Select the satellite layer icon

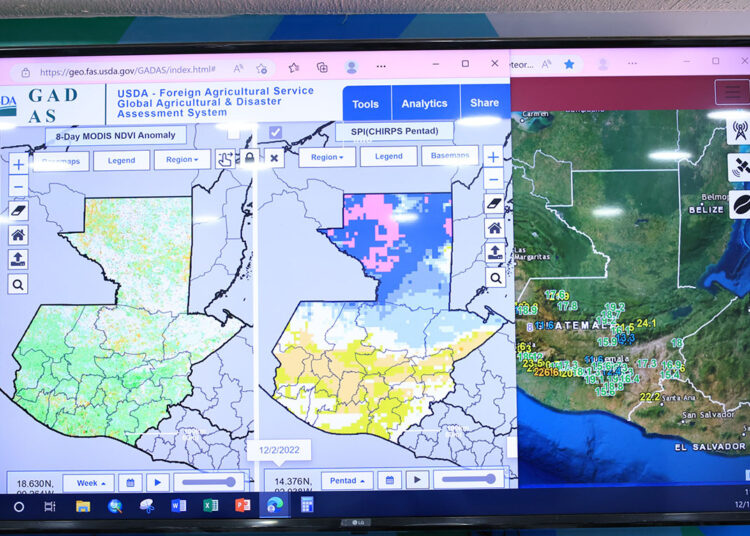click(x=740, y=167)
